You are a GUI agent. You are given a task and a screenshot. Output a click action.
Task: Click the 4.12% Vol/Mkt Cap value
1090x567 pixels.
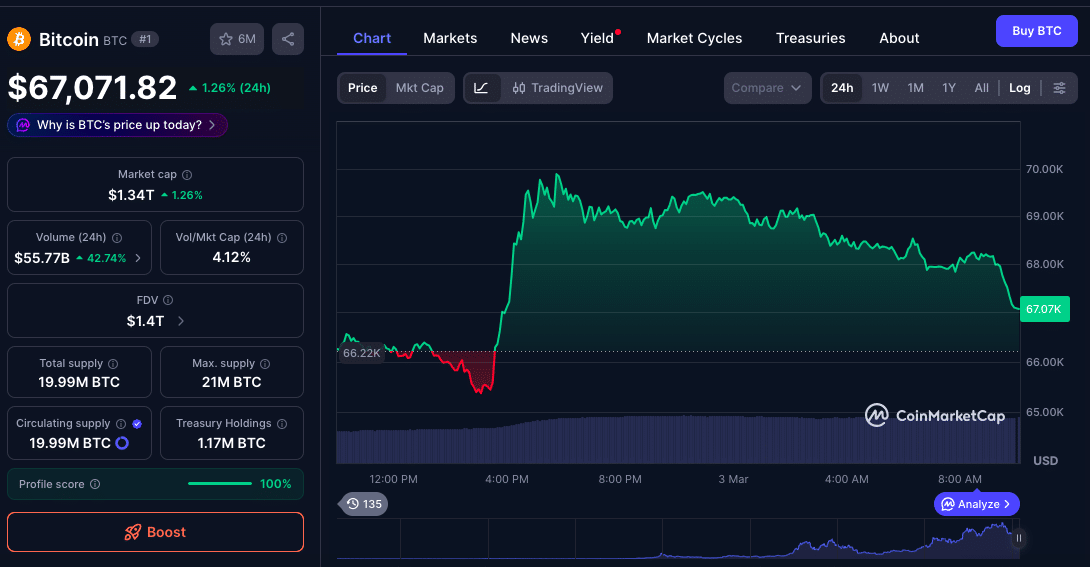(231, 258)
